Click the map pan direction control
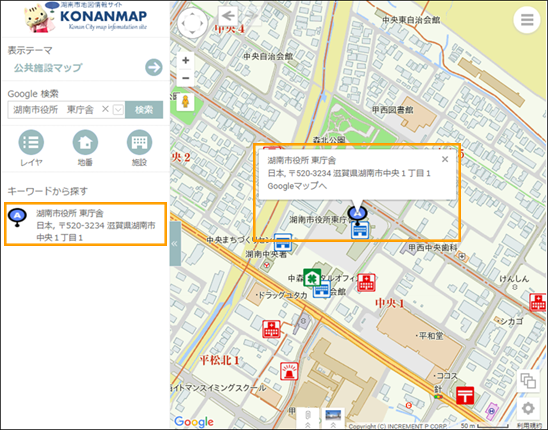This screenshot has width=548, height=430. tap(192, 23)
